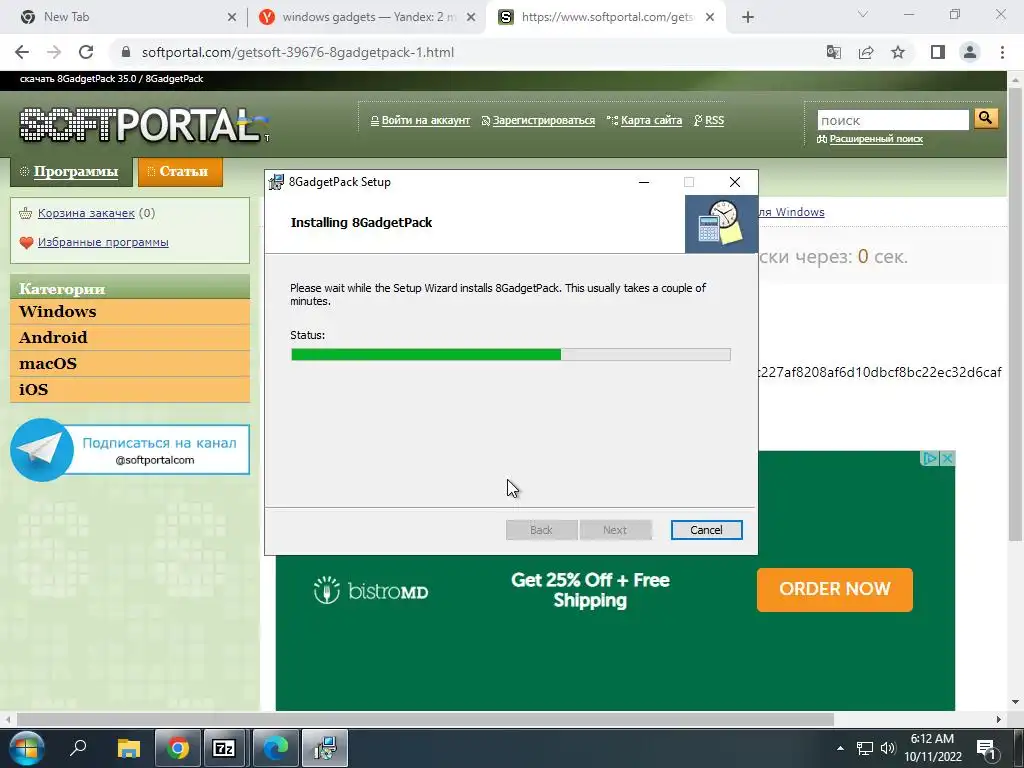Click the installation progress bar
The width and height of the screenshot is (1024, 768).
(x=511, y=355)
